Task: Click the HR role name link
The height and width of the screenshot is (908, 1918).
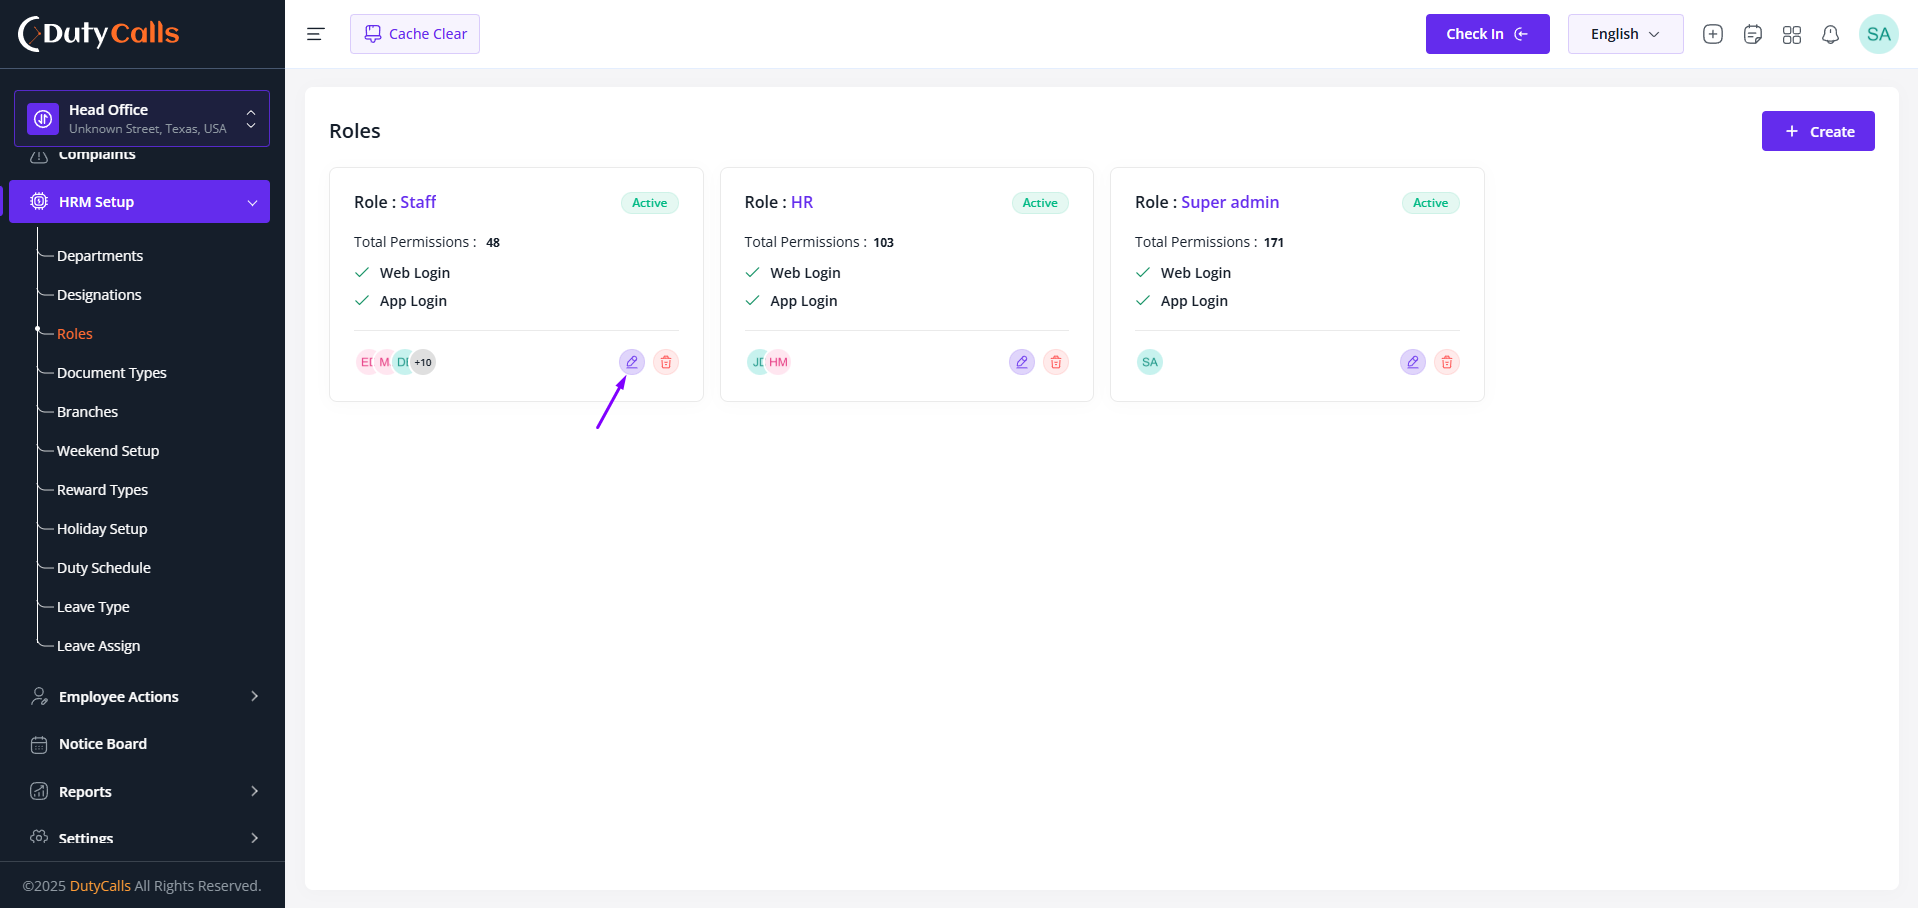Action: point(802,202)
